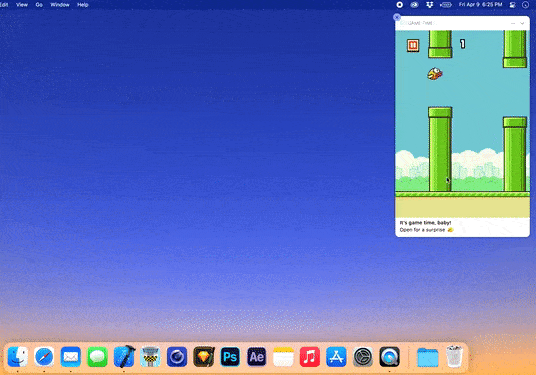Collapse the notification using the chevron arrow

pos(522,23)
